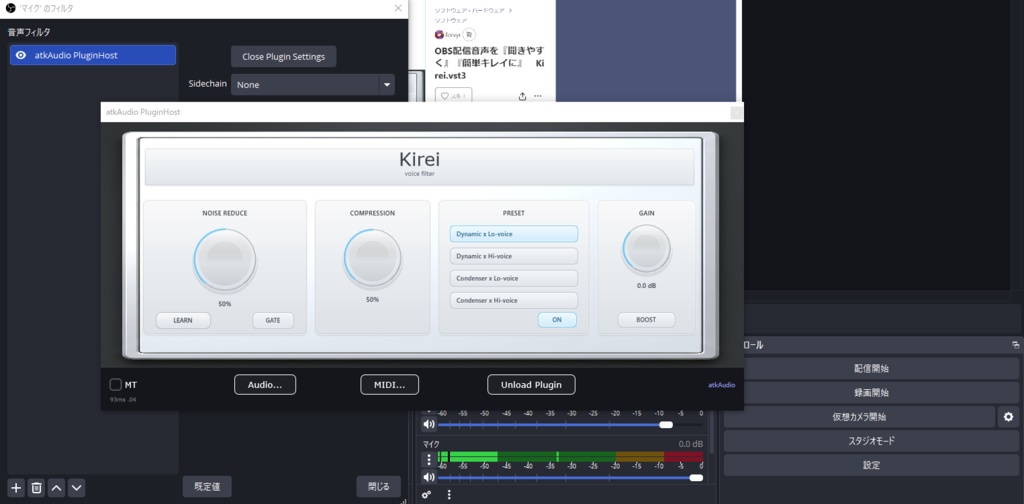The width and height of the screenshot is (1024, 504).
Task: Toggle the Kirei preset ON button
Action: click(x=557, y=320)
